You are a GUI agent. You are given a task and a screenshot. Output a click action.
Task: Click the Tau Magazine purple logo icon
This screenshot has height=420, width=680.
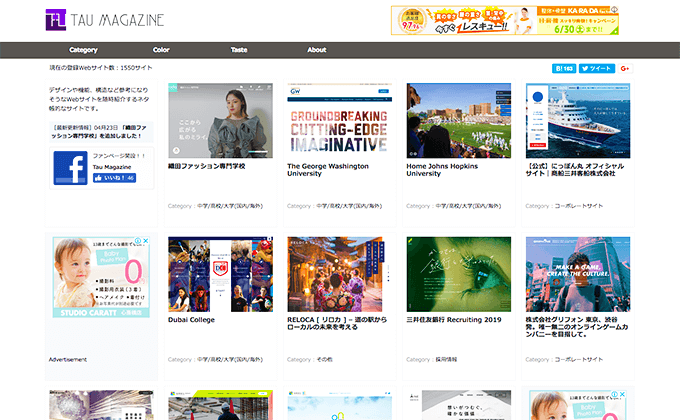56,20
